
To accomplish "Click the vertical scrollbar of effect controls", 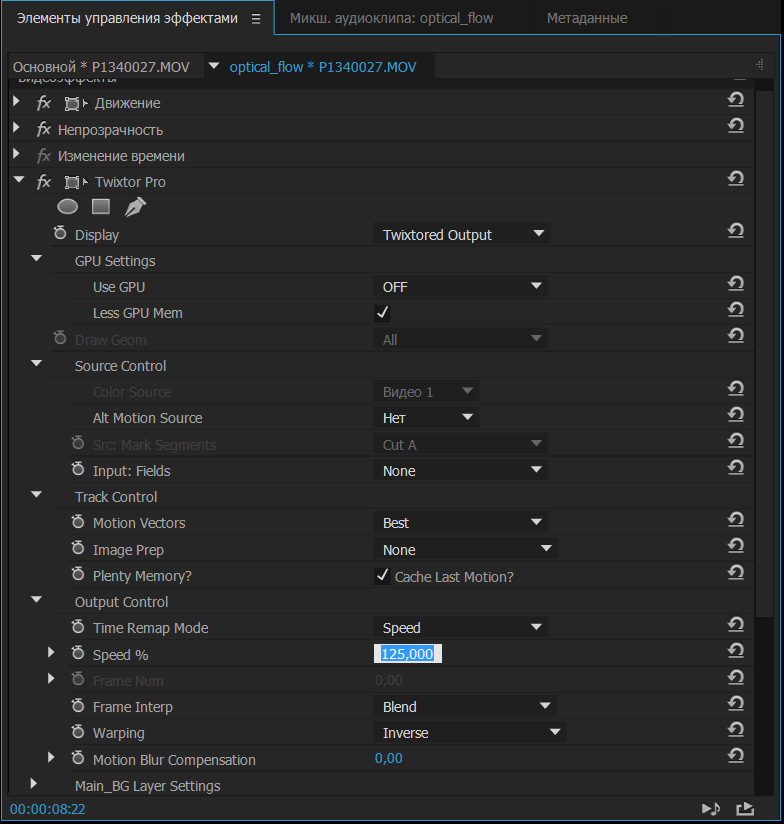I will click(x=764, y=353).
